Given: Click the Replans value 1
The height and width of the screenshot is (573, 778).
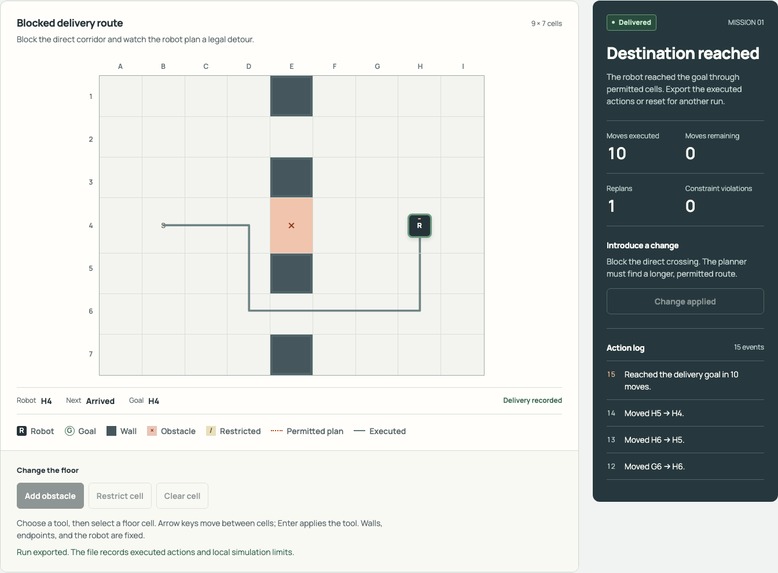Looking at the screenshot, I should pyautogui.click(x=611, y=206).
